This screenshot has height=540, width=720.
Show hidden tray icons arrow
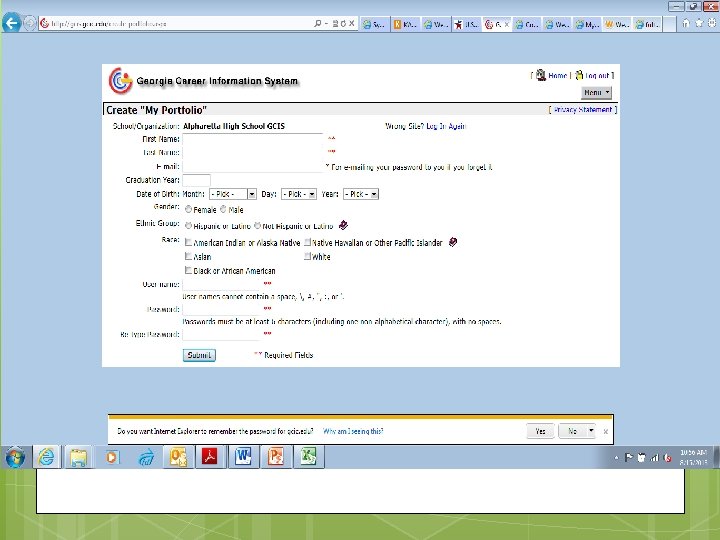616,457
